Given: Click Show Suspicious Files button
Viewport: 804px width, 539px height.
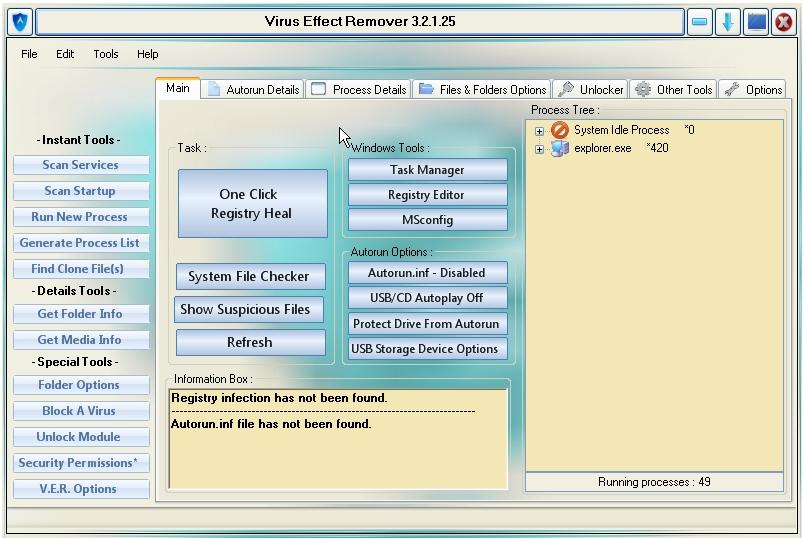Looking at the screenshot, I should click(x=249, y=309).
